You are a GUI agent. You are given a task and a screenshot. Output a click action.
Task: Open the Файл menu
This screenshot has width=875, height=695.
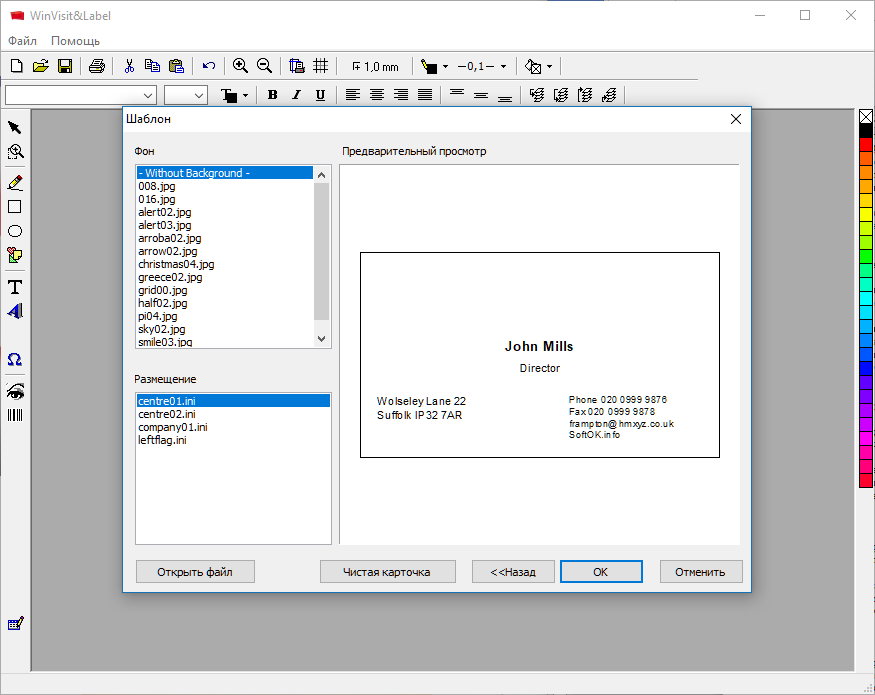pos(22,41)
